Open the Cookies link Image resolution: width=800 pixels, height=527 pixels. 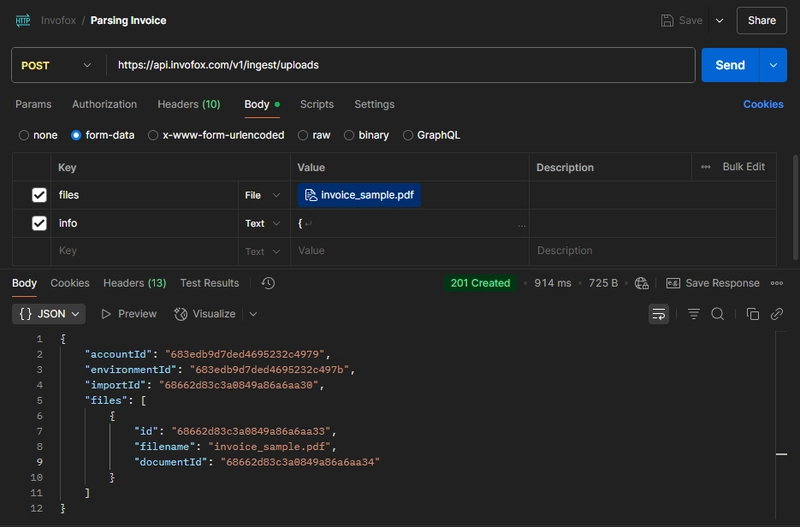763,104
